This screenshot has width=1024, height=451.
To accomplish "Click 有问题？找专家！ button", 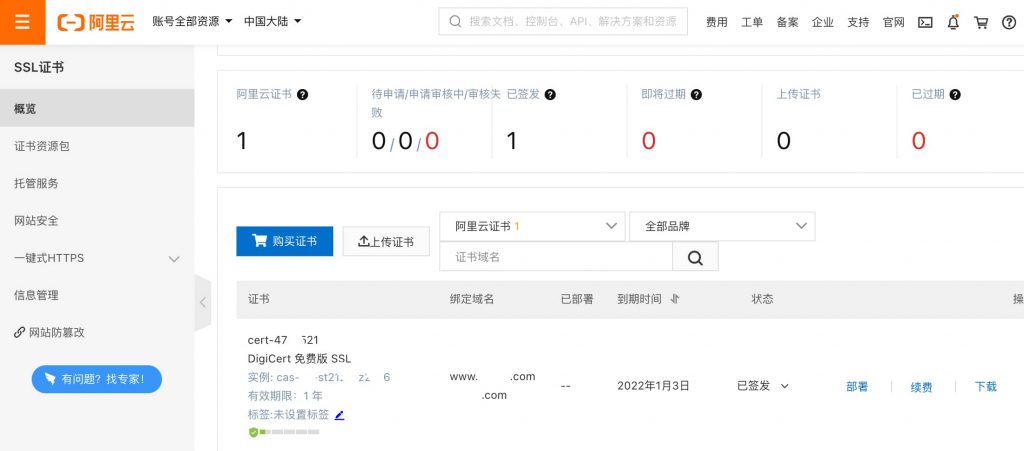I will [97, 379].
